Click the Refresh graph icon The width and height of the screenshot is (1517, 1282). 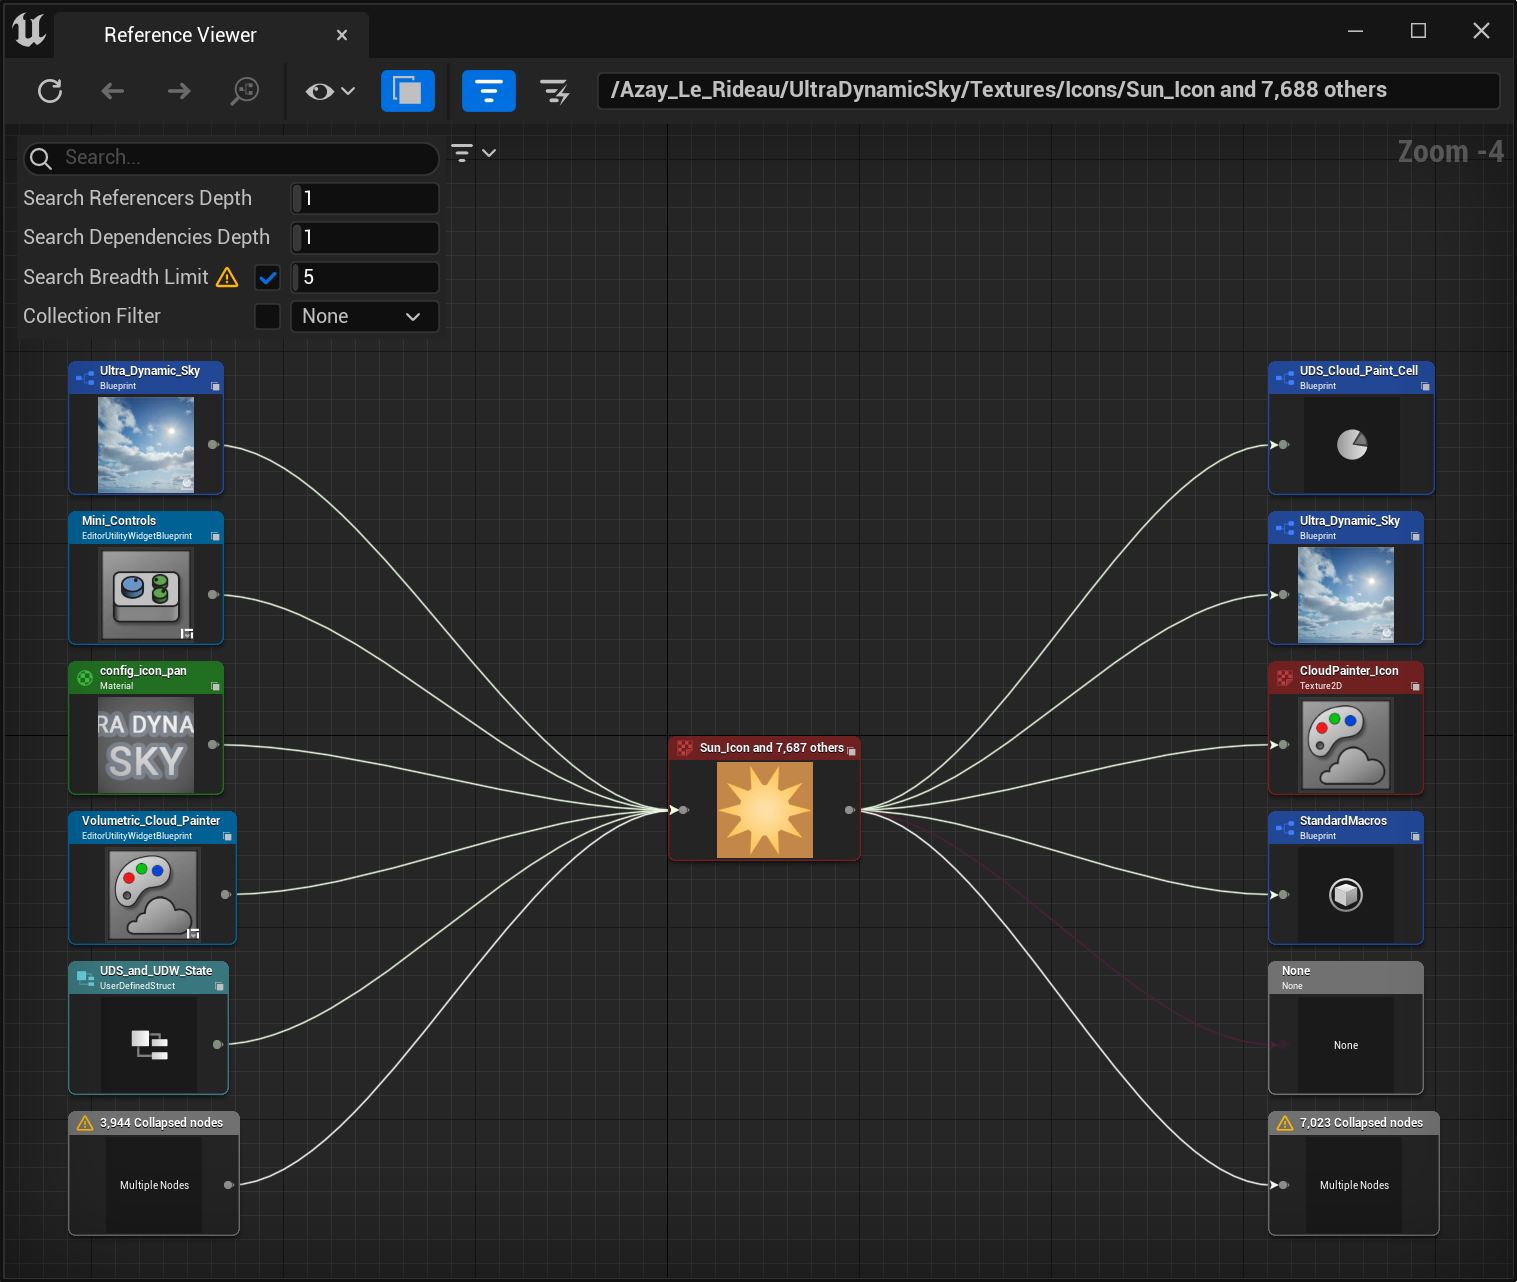(50, 91)
